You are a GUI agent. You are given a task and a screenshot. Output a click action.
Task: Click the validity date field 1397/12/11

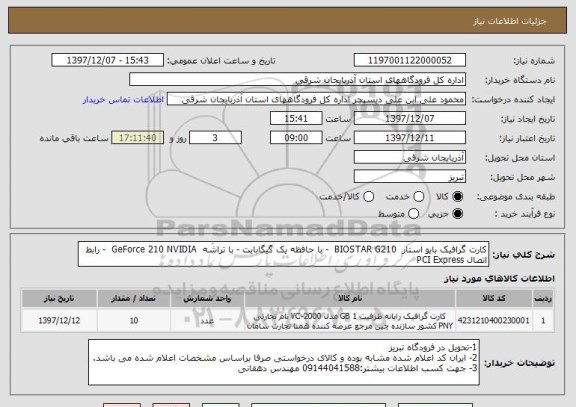point(410,138)
